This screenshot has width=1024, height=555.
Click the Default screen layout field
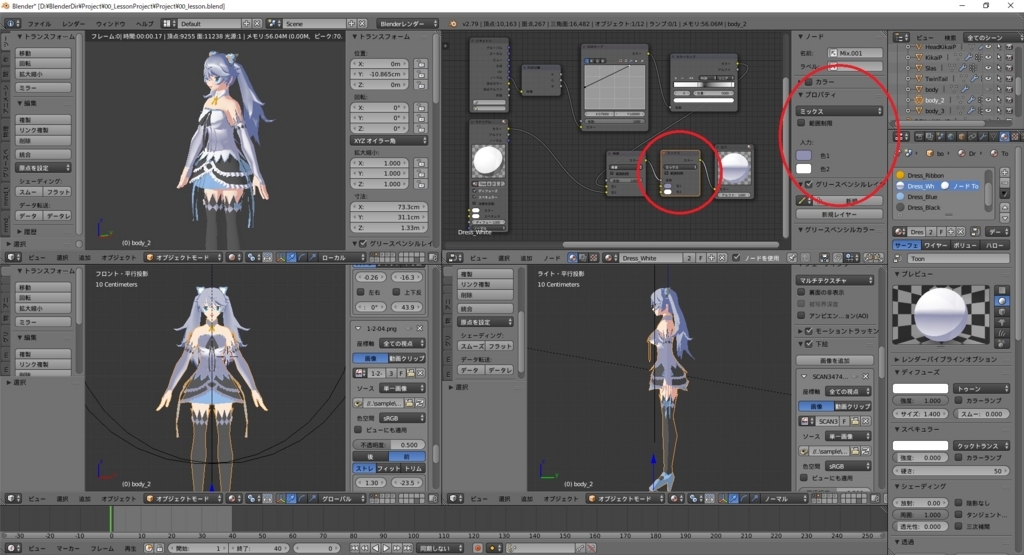pyautogui.click(x=209, y=24)
